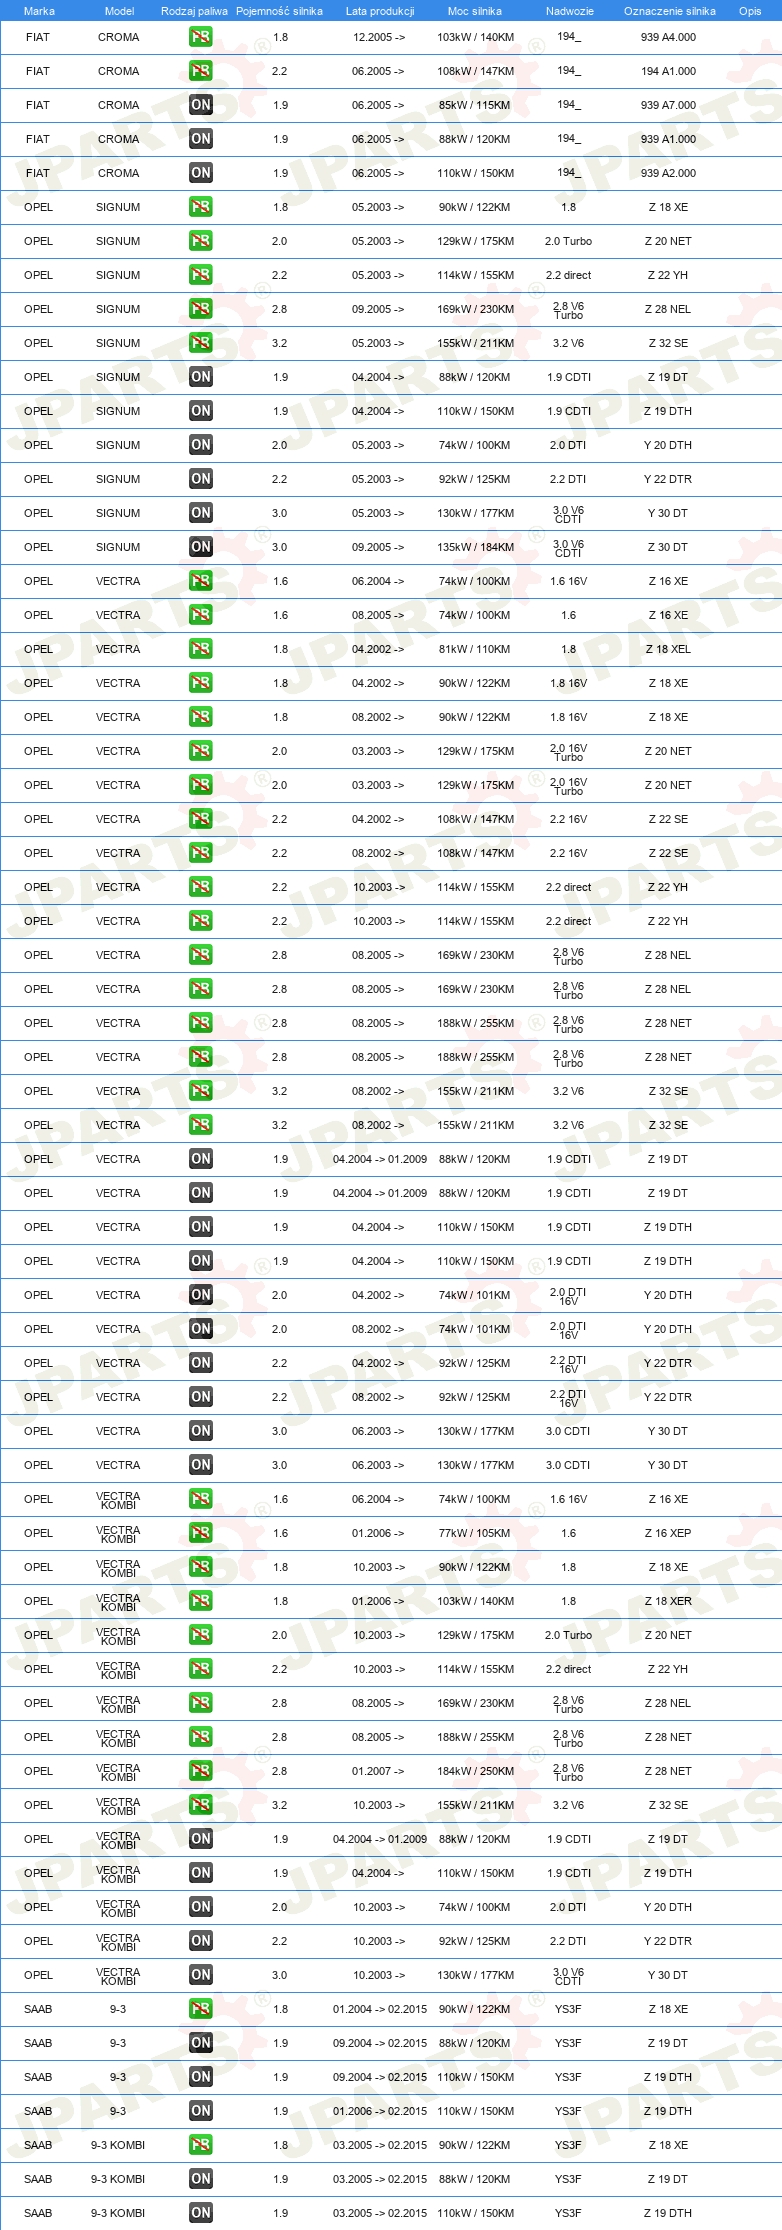Click diesel ON icon for CROMA 939 A7.000
The height and width of the screenshot is (2230, 782).
[201, 105]
